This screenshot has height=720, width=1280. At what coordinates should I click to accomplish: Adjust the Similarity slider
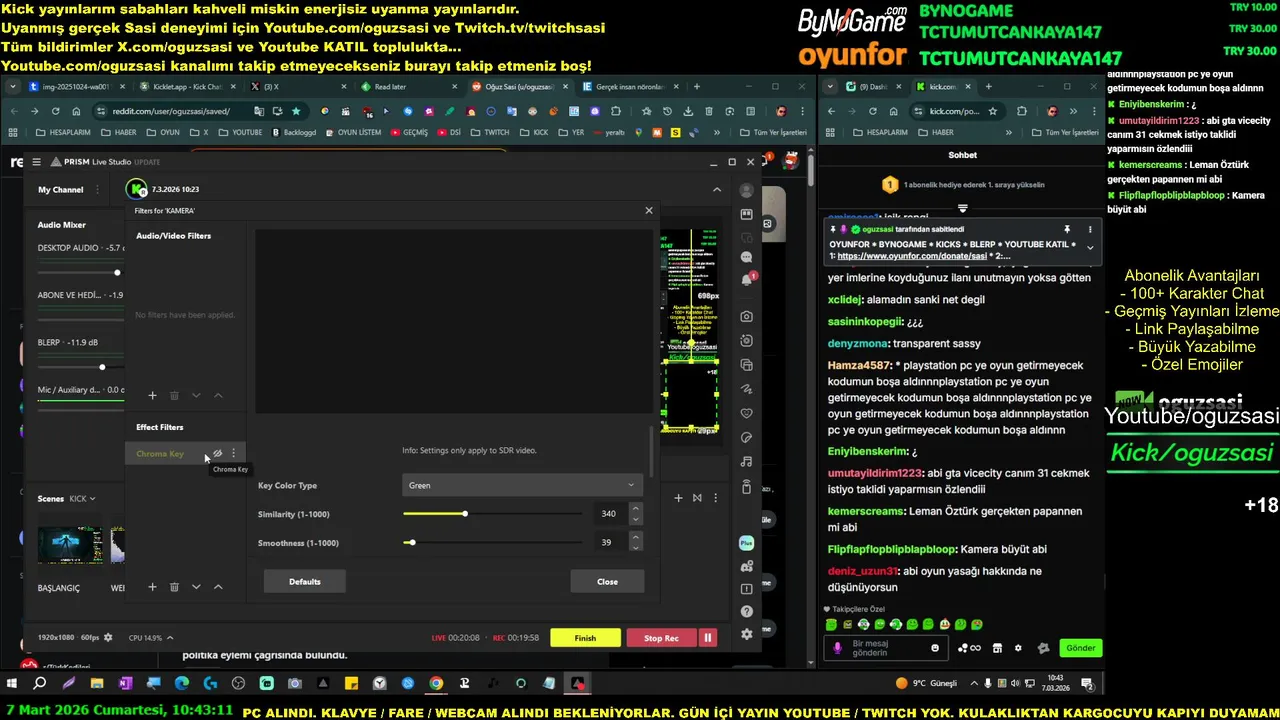point(492,514)
